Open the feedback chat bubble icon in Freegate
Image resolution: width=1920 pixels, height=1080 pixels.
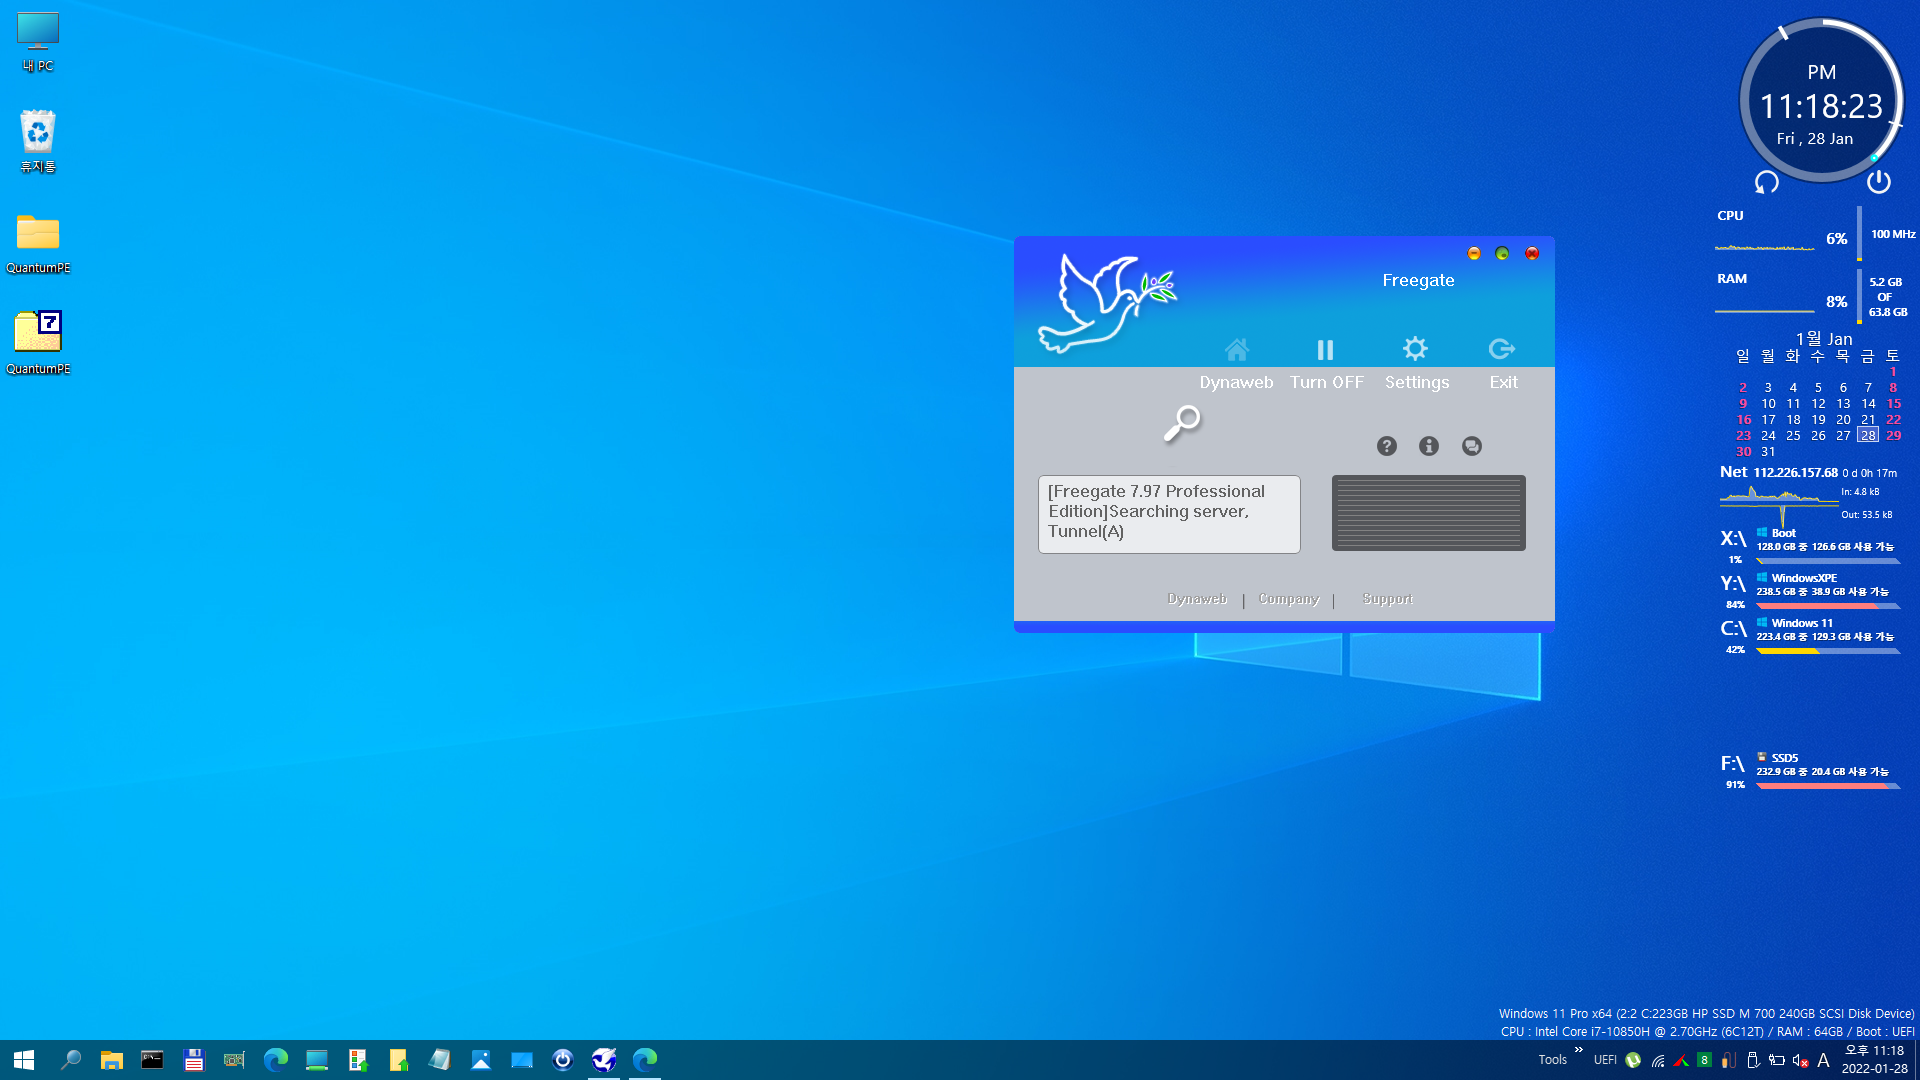(x=1472, y=446)
